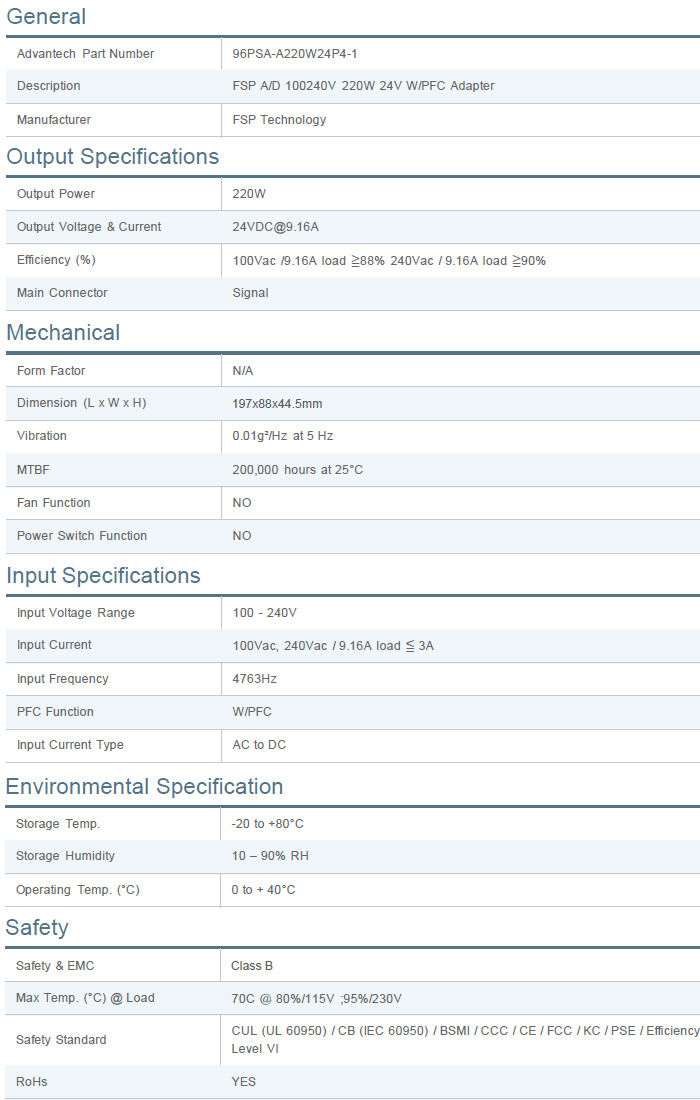Viewport: 700px width, 1100px height.
Task: Click the Input Specifications heading
Action: [103, 576]
